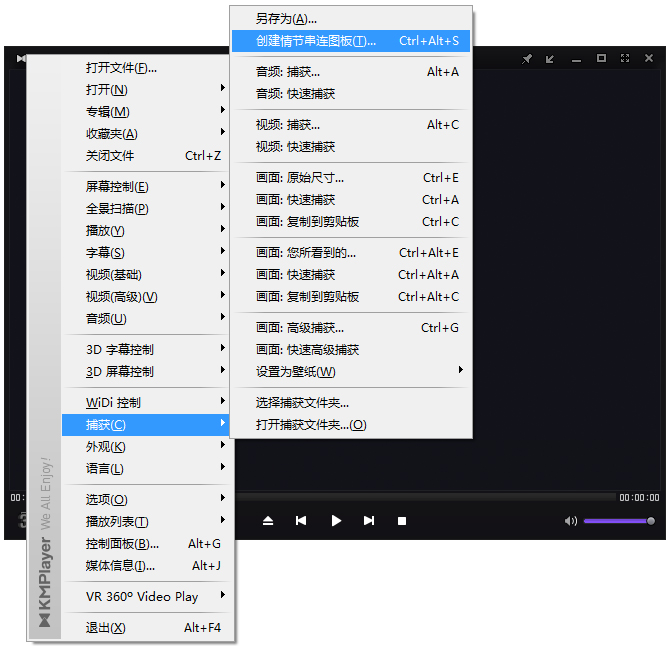Select 音频: 捕获... entry

click(x=351, y=72)
